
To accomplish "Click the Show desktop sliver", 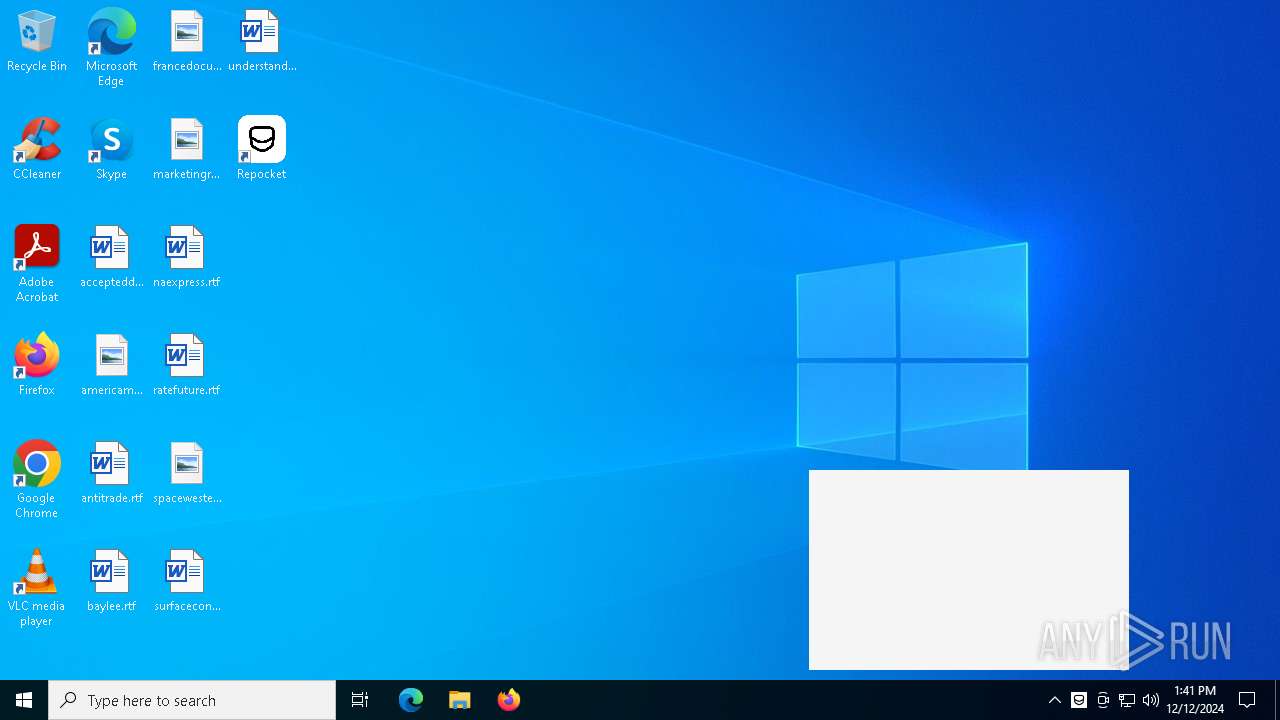I will pyautogui.click(x=1277, y=700).
